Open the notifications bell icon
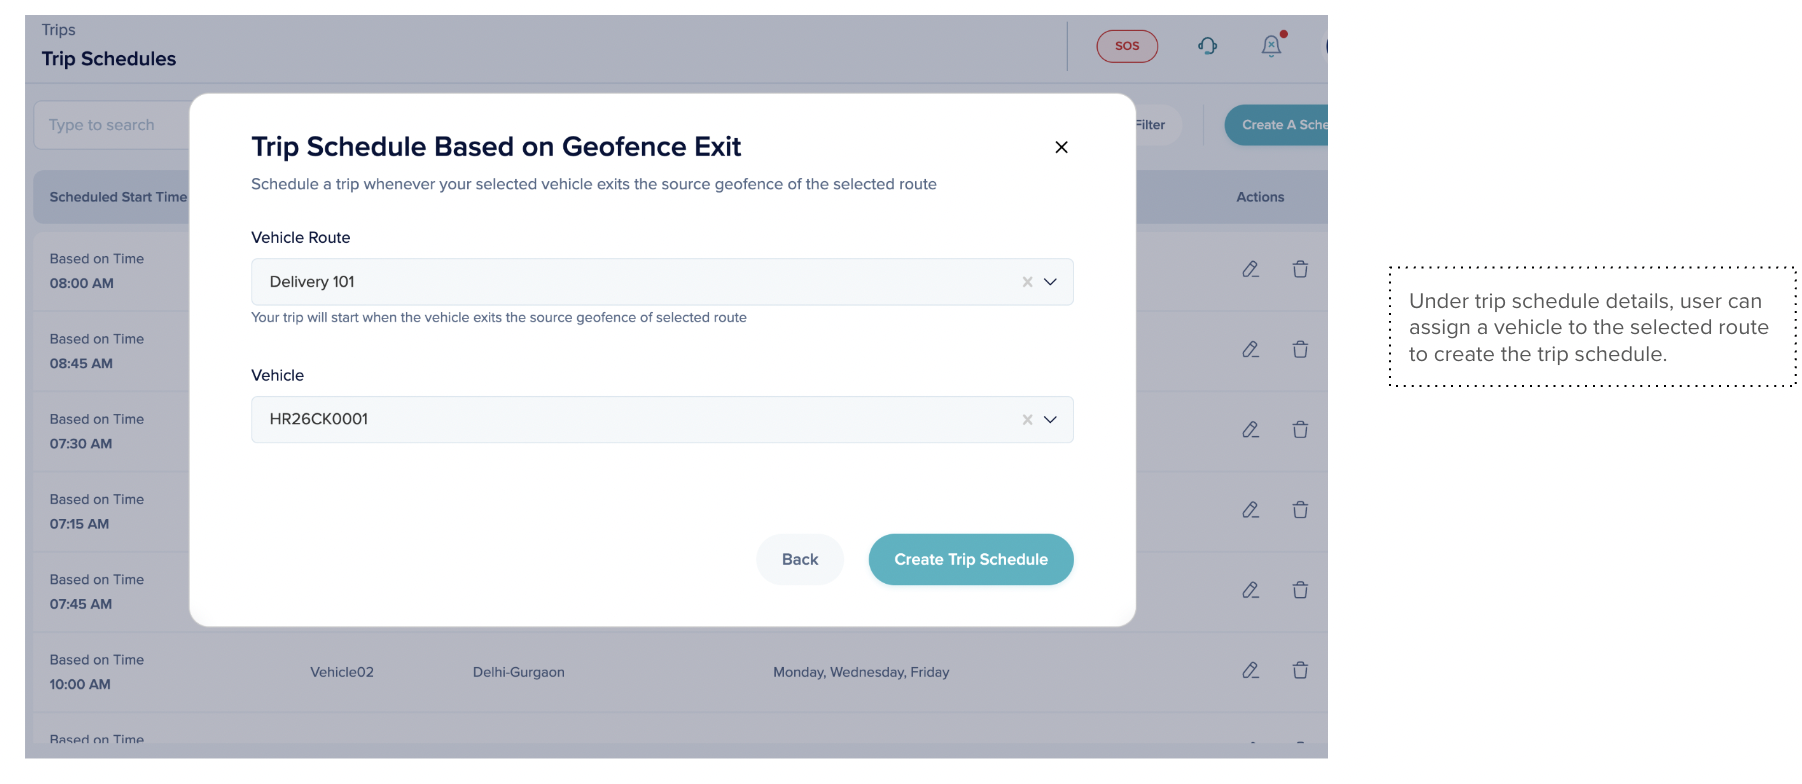Viewport: 1802px width, 784px height. pyautogui.click(x=1271, y=46)
